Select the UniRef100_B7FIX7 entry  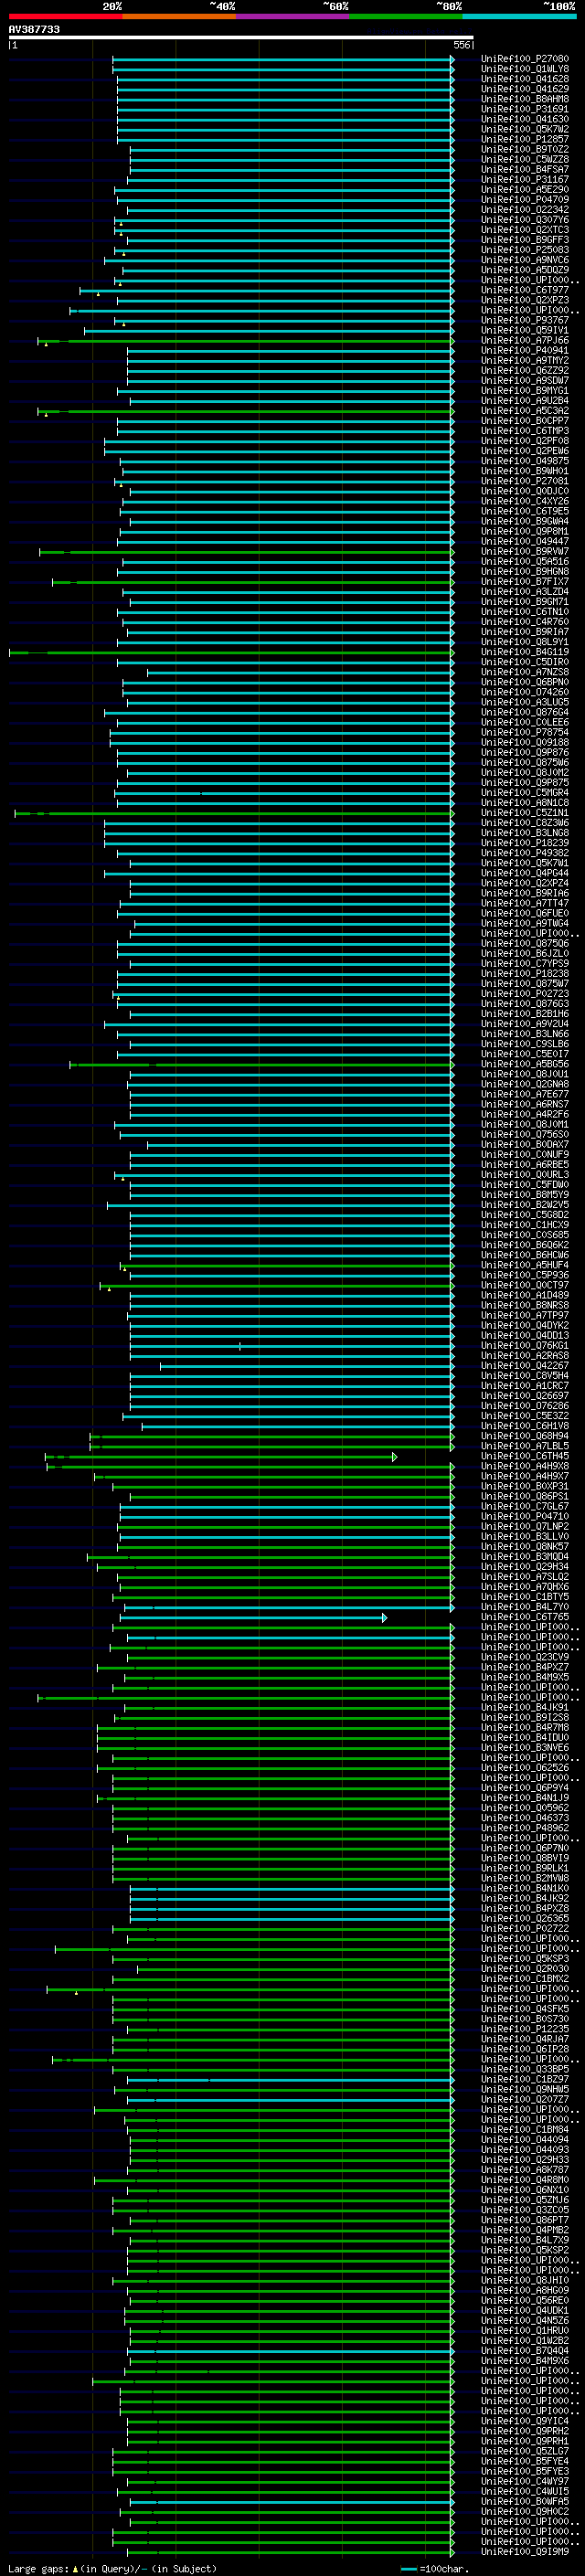[525, 582]
